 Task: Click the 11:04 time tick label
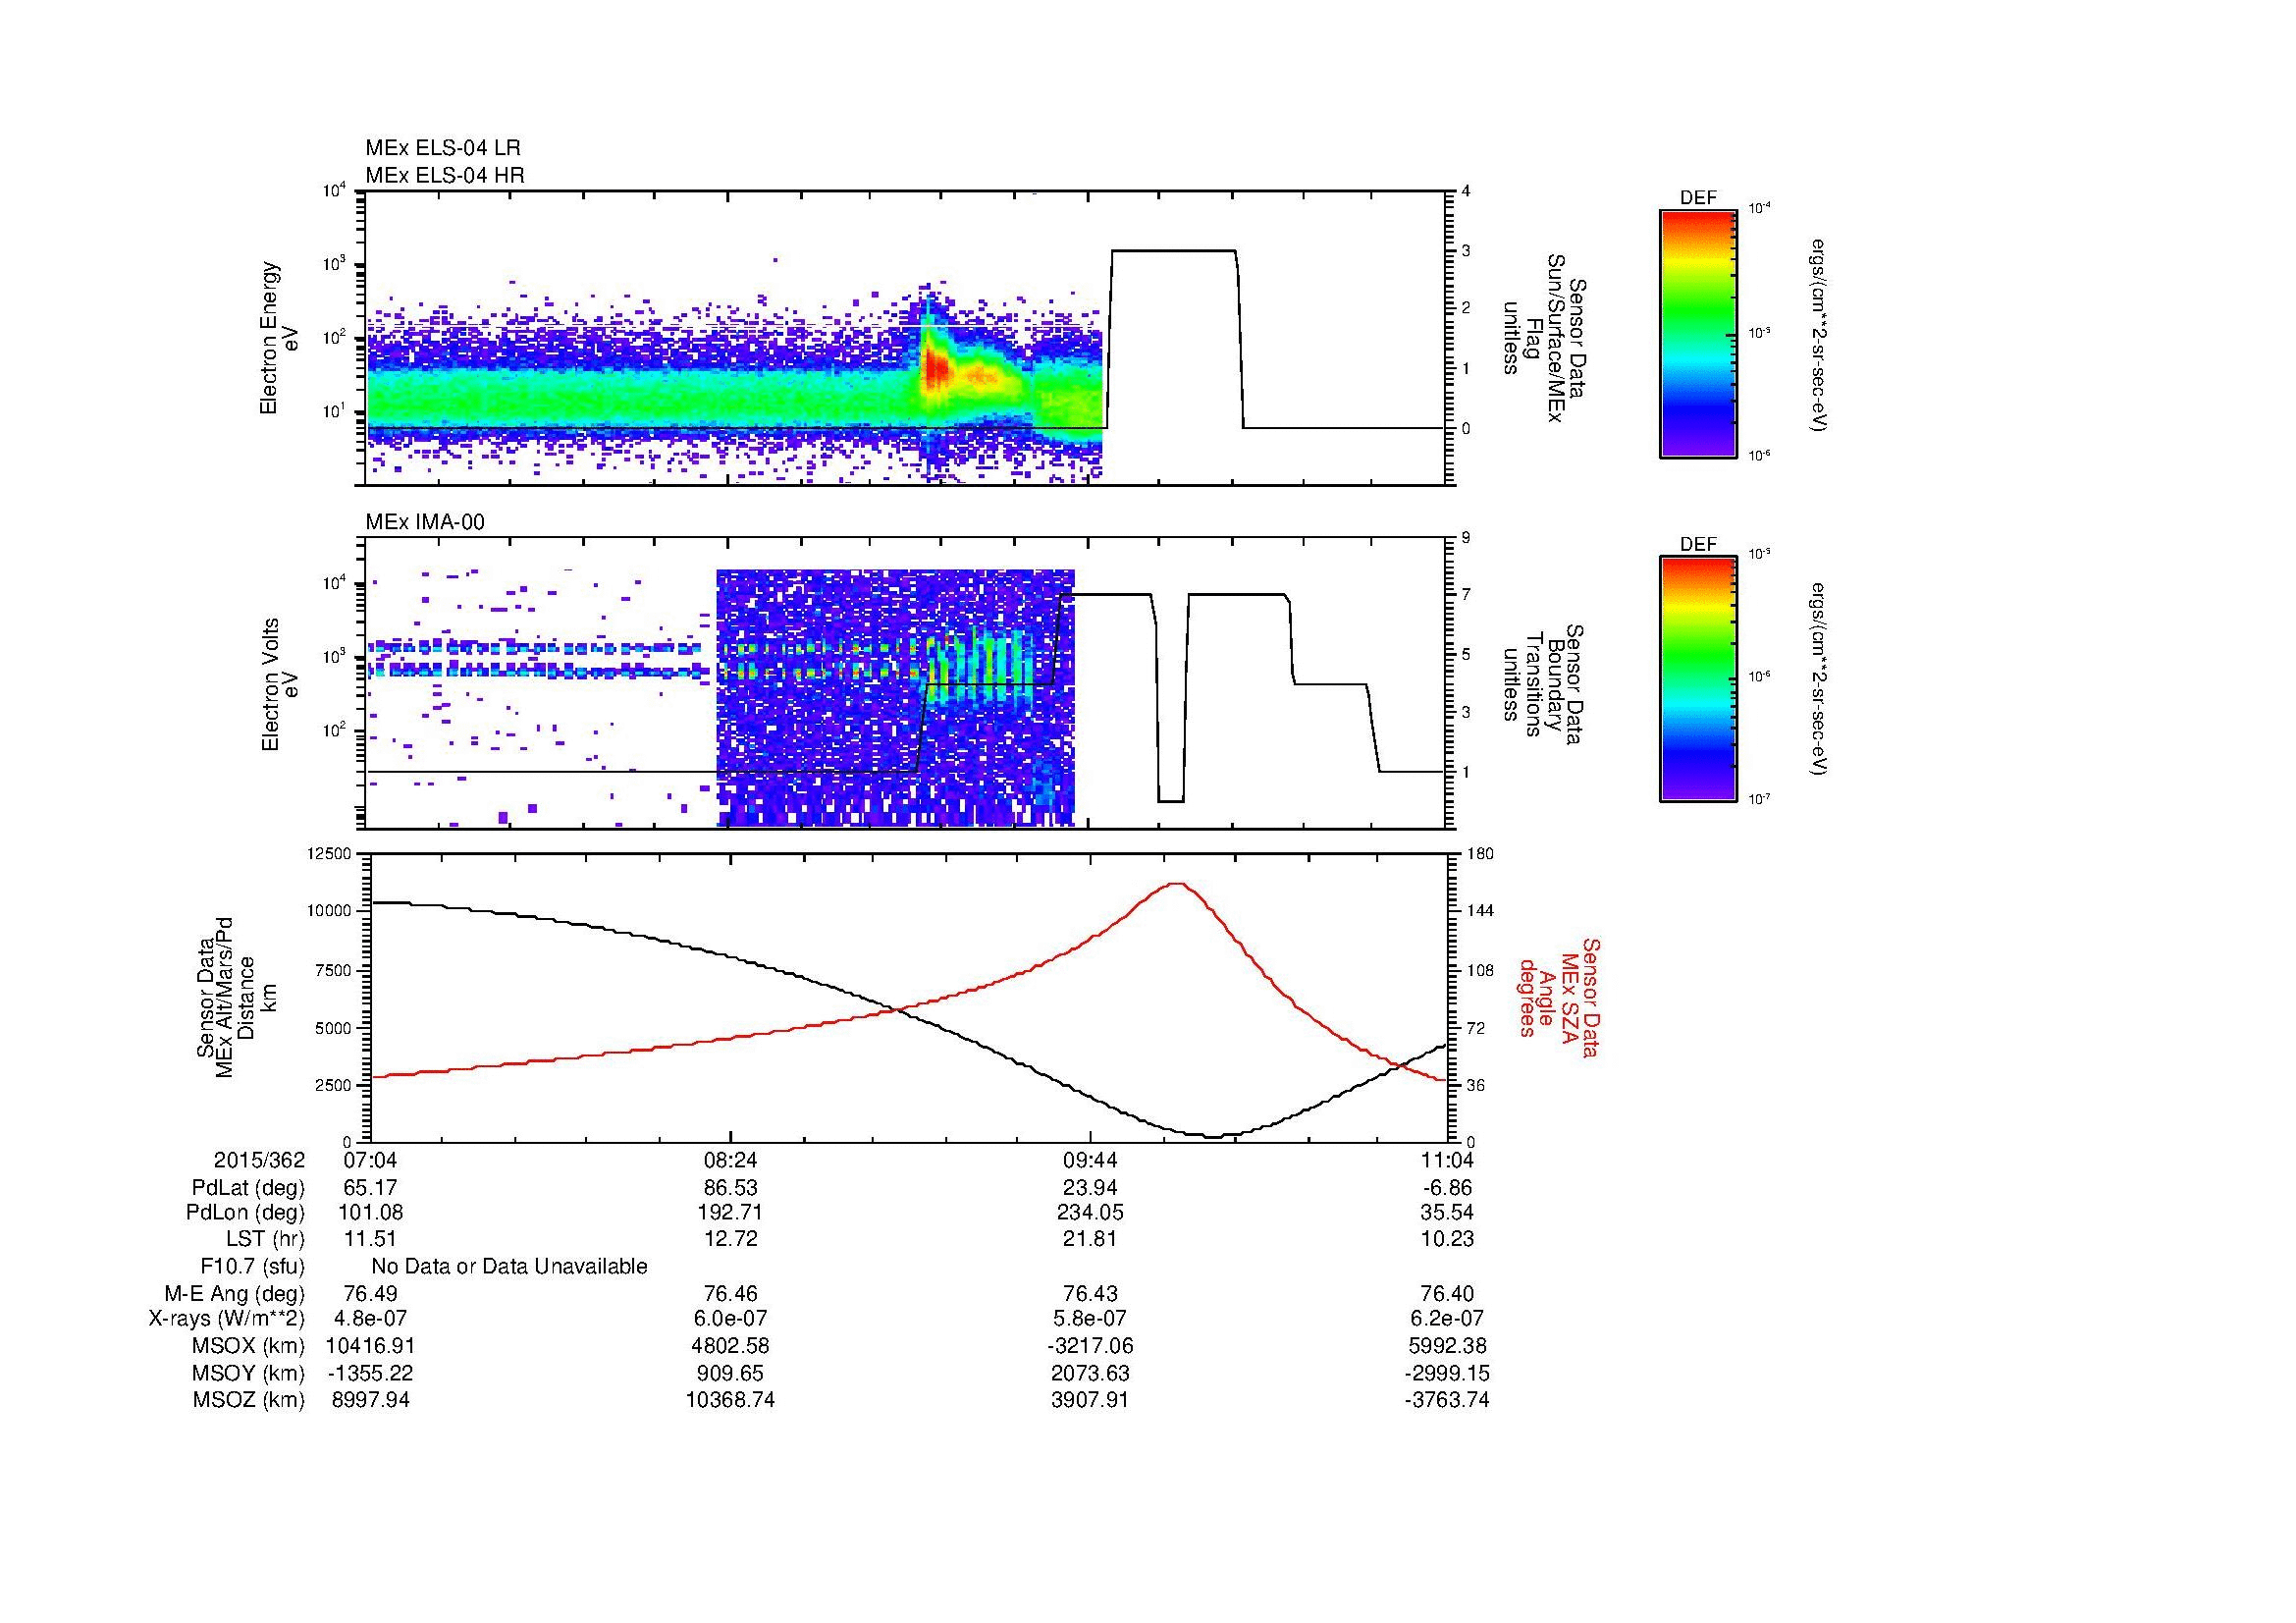point(1446,1160)
